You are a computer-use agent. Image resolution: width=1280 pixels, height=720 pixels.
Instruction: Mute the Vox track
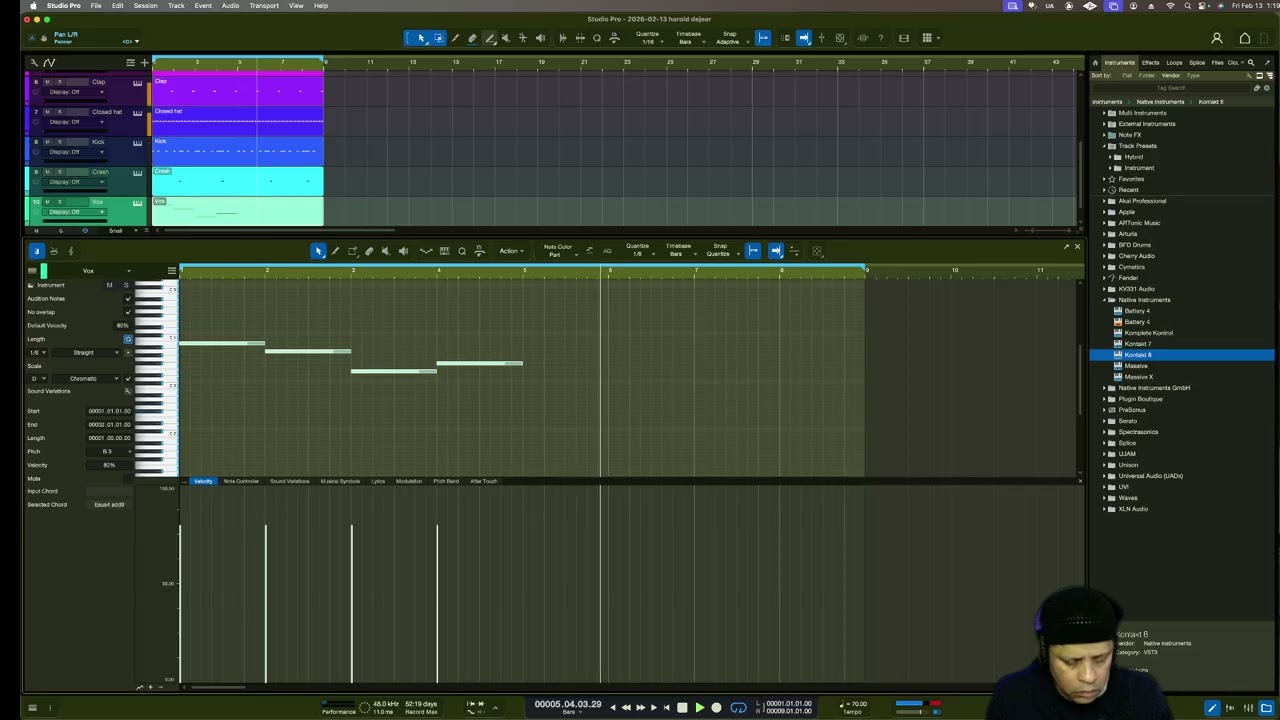(47, 202)
